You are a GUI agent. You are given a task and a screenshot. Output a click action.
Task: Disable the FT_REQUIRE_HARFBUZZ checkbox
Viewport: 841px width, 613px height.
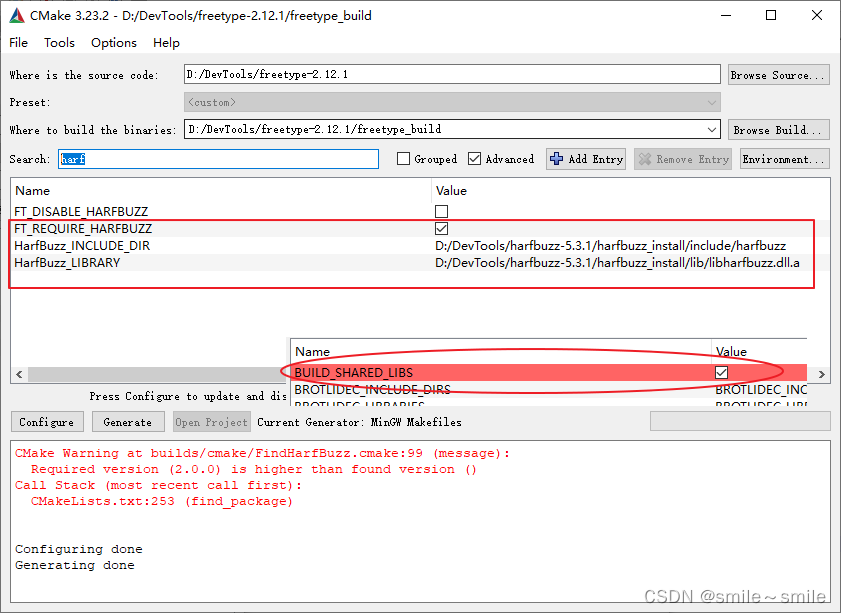441,228
